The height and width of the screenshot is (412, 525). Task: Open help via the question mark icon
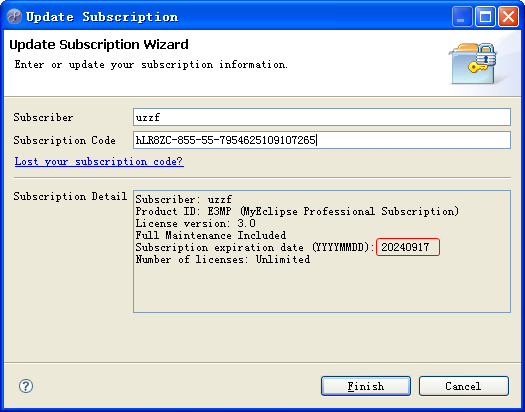(26, 386)
